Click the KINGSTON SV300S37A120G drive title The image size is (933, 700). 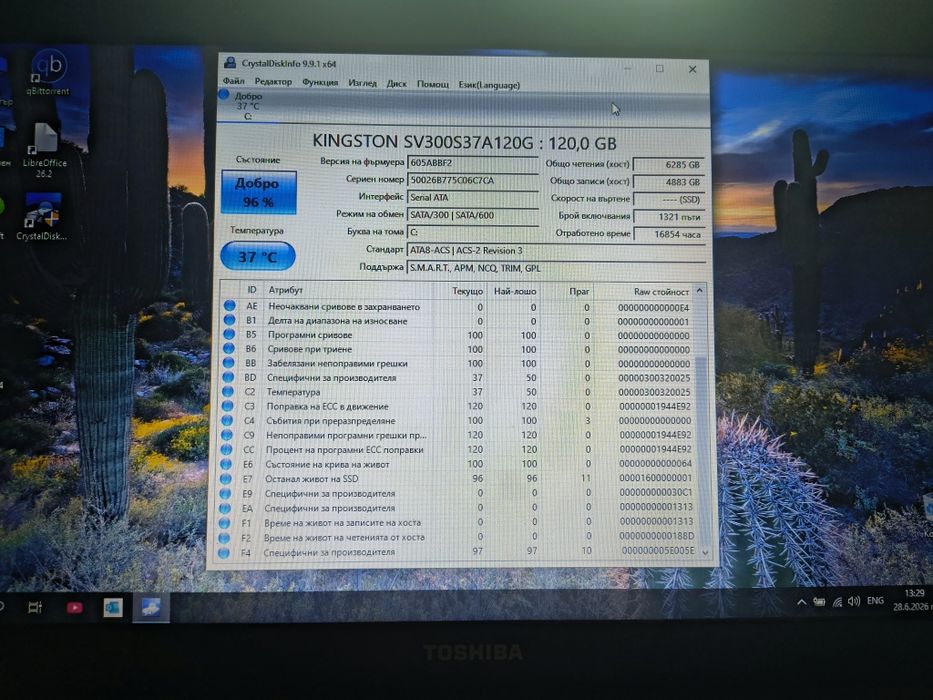(x=464, y=142)
